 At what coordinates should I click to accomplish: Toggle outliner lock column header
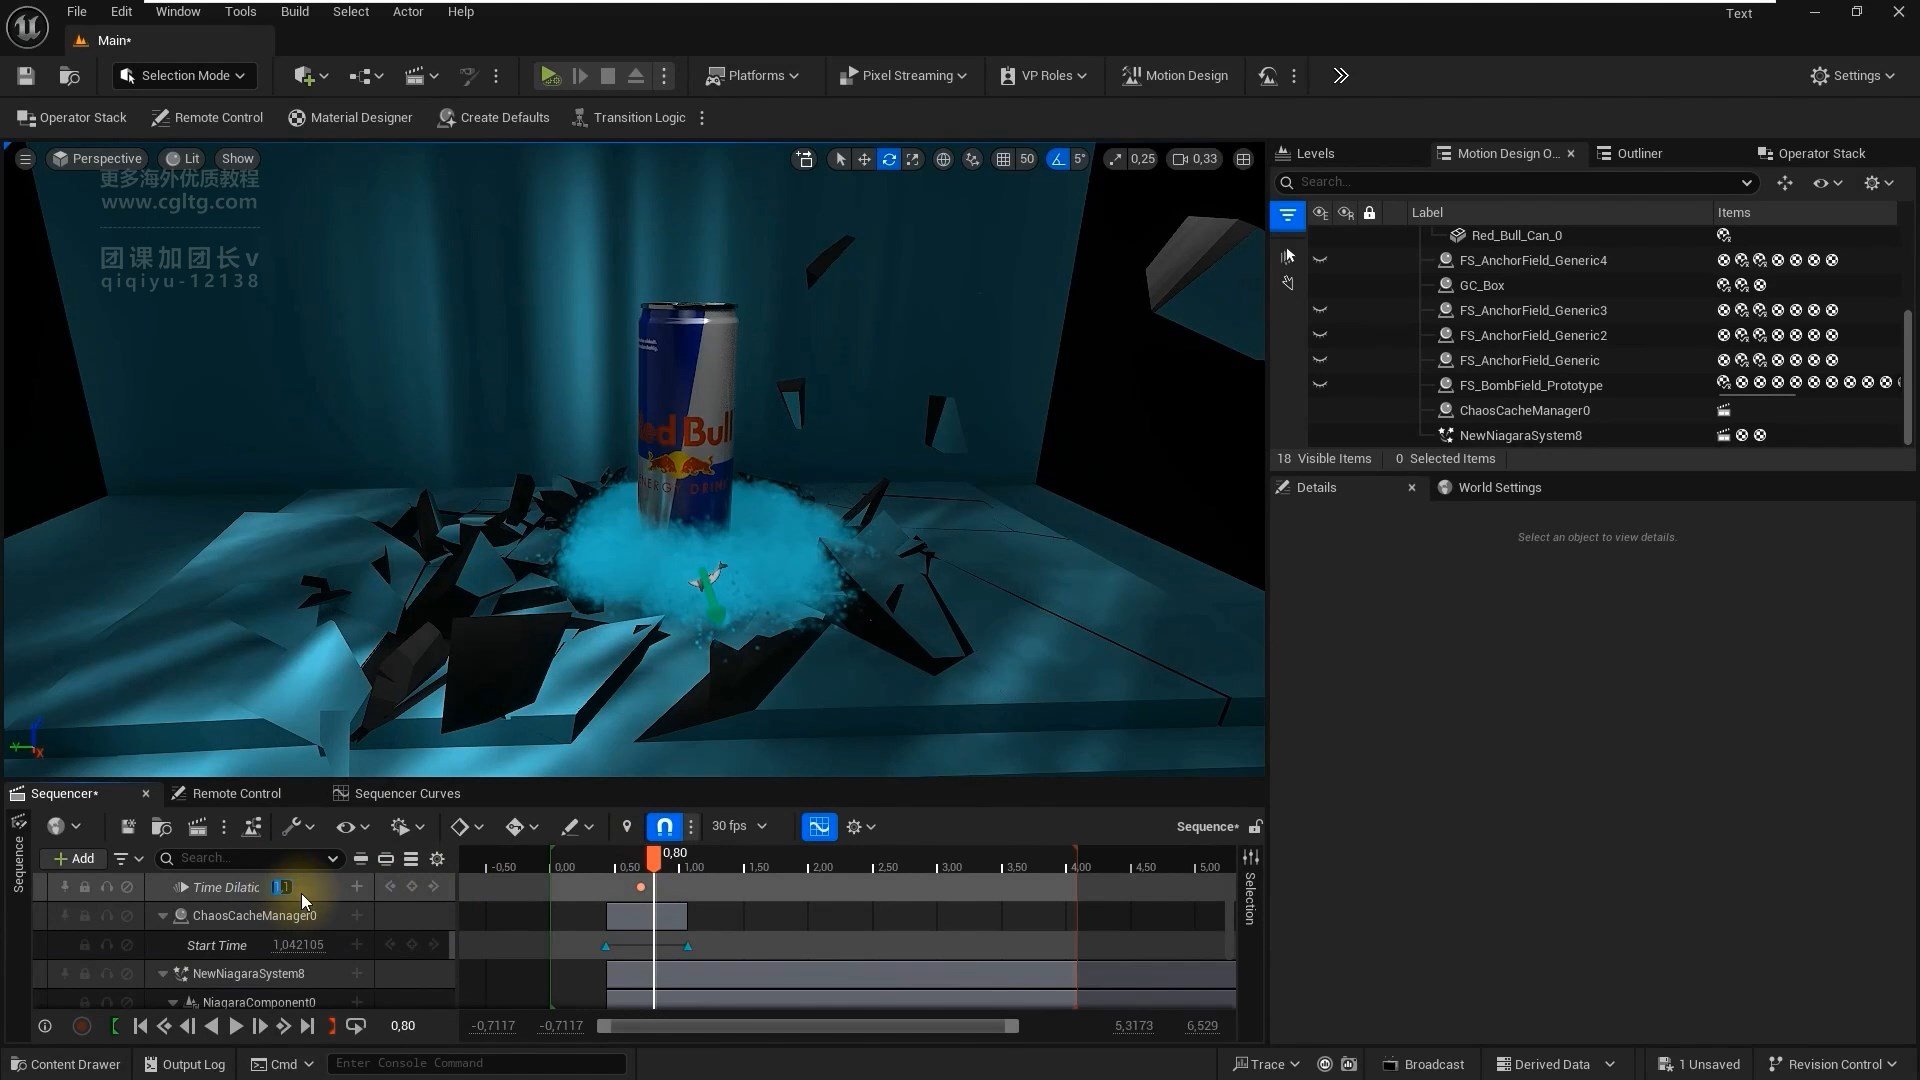(x=1369, y=213)
